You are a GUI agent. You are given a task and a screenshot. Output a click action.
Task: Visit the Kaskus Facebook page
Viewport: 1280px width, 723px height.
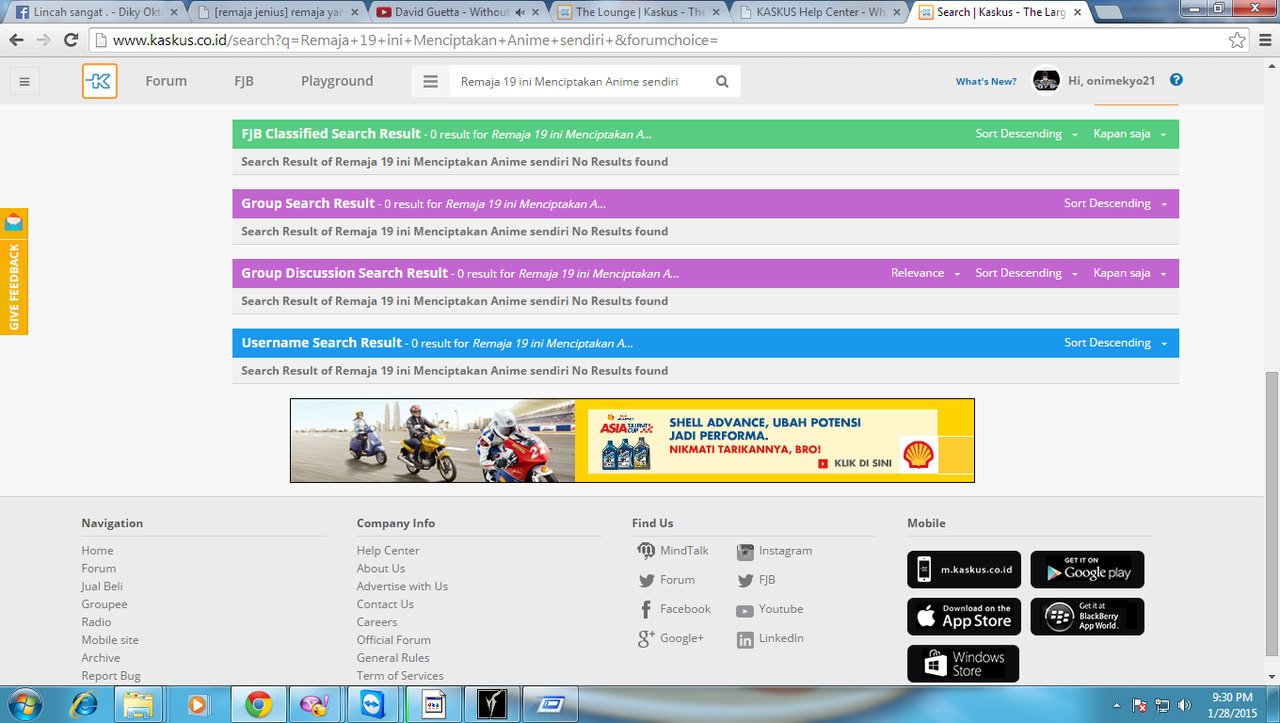point(675,609)
